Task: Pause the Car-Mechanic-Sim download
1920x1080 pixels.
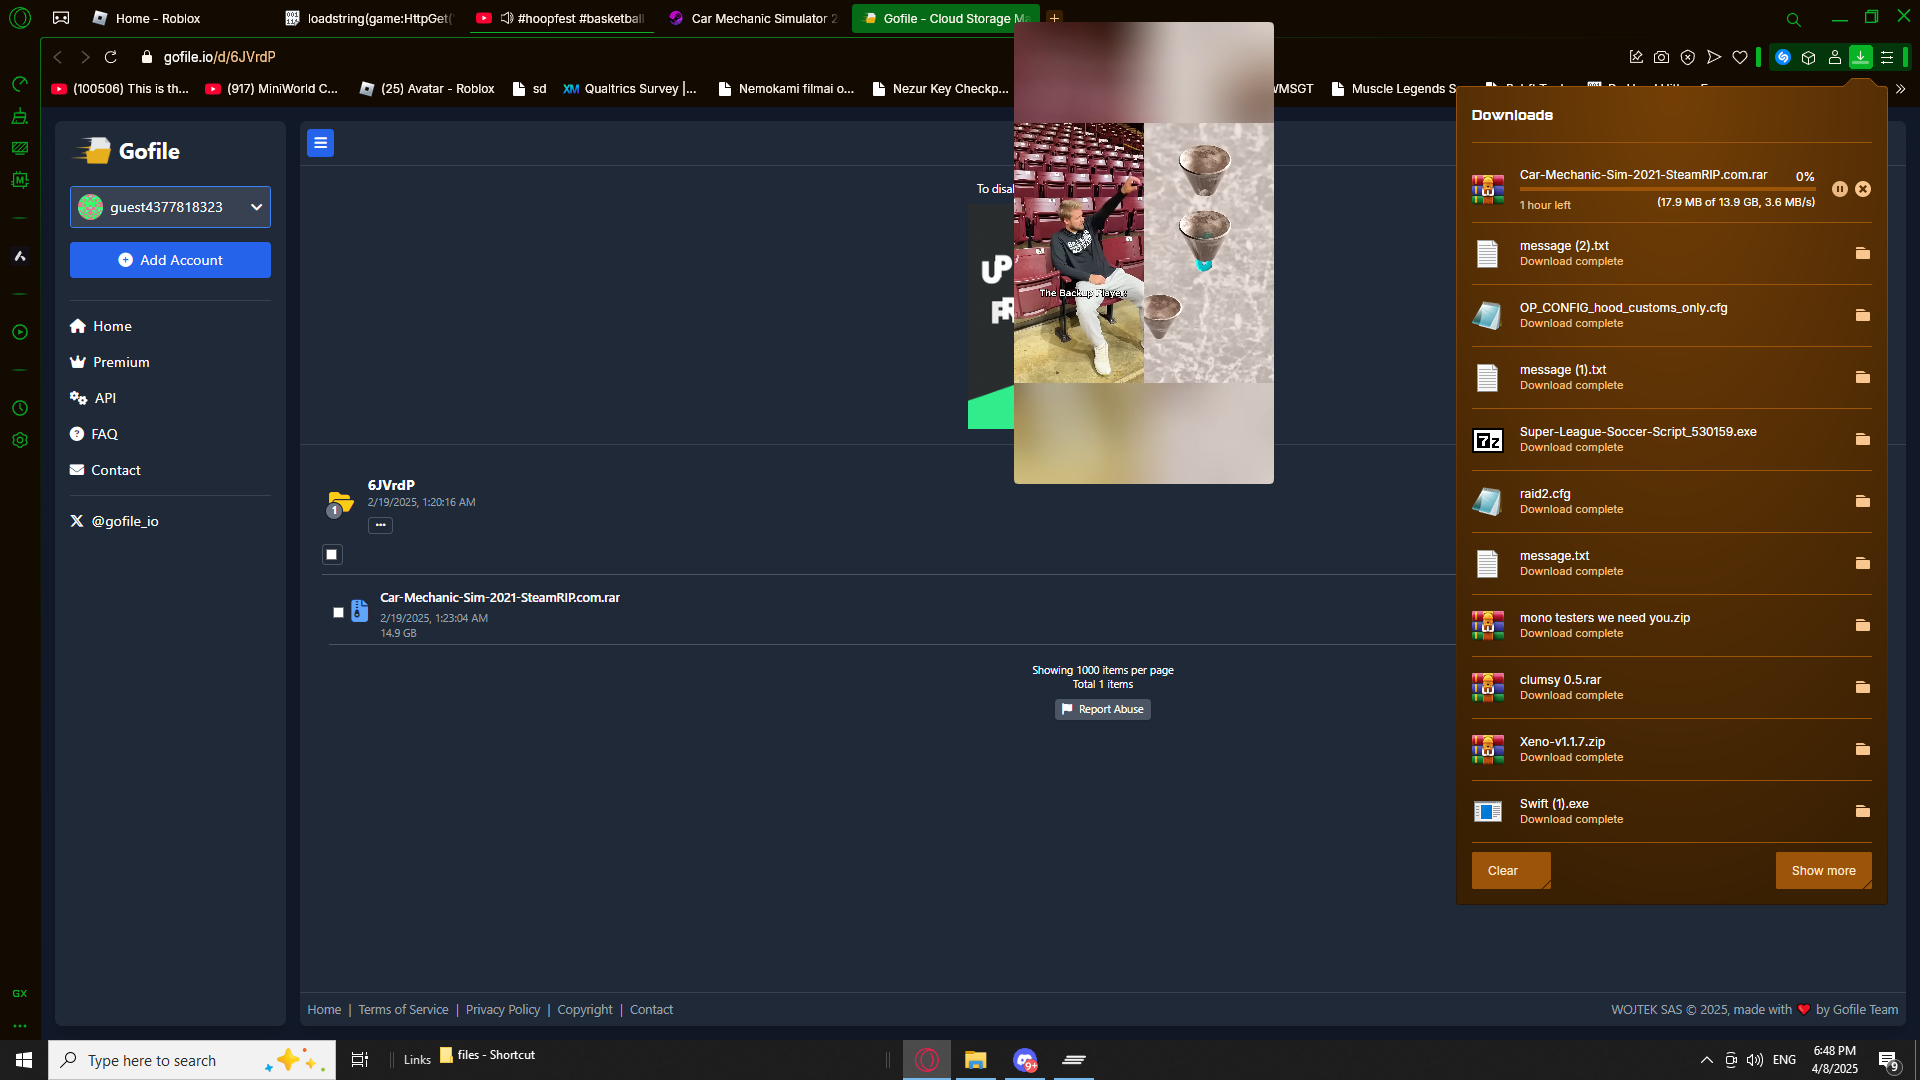Action: coord(1839,189)
